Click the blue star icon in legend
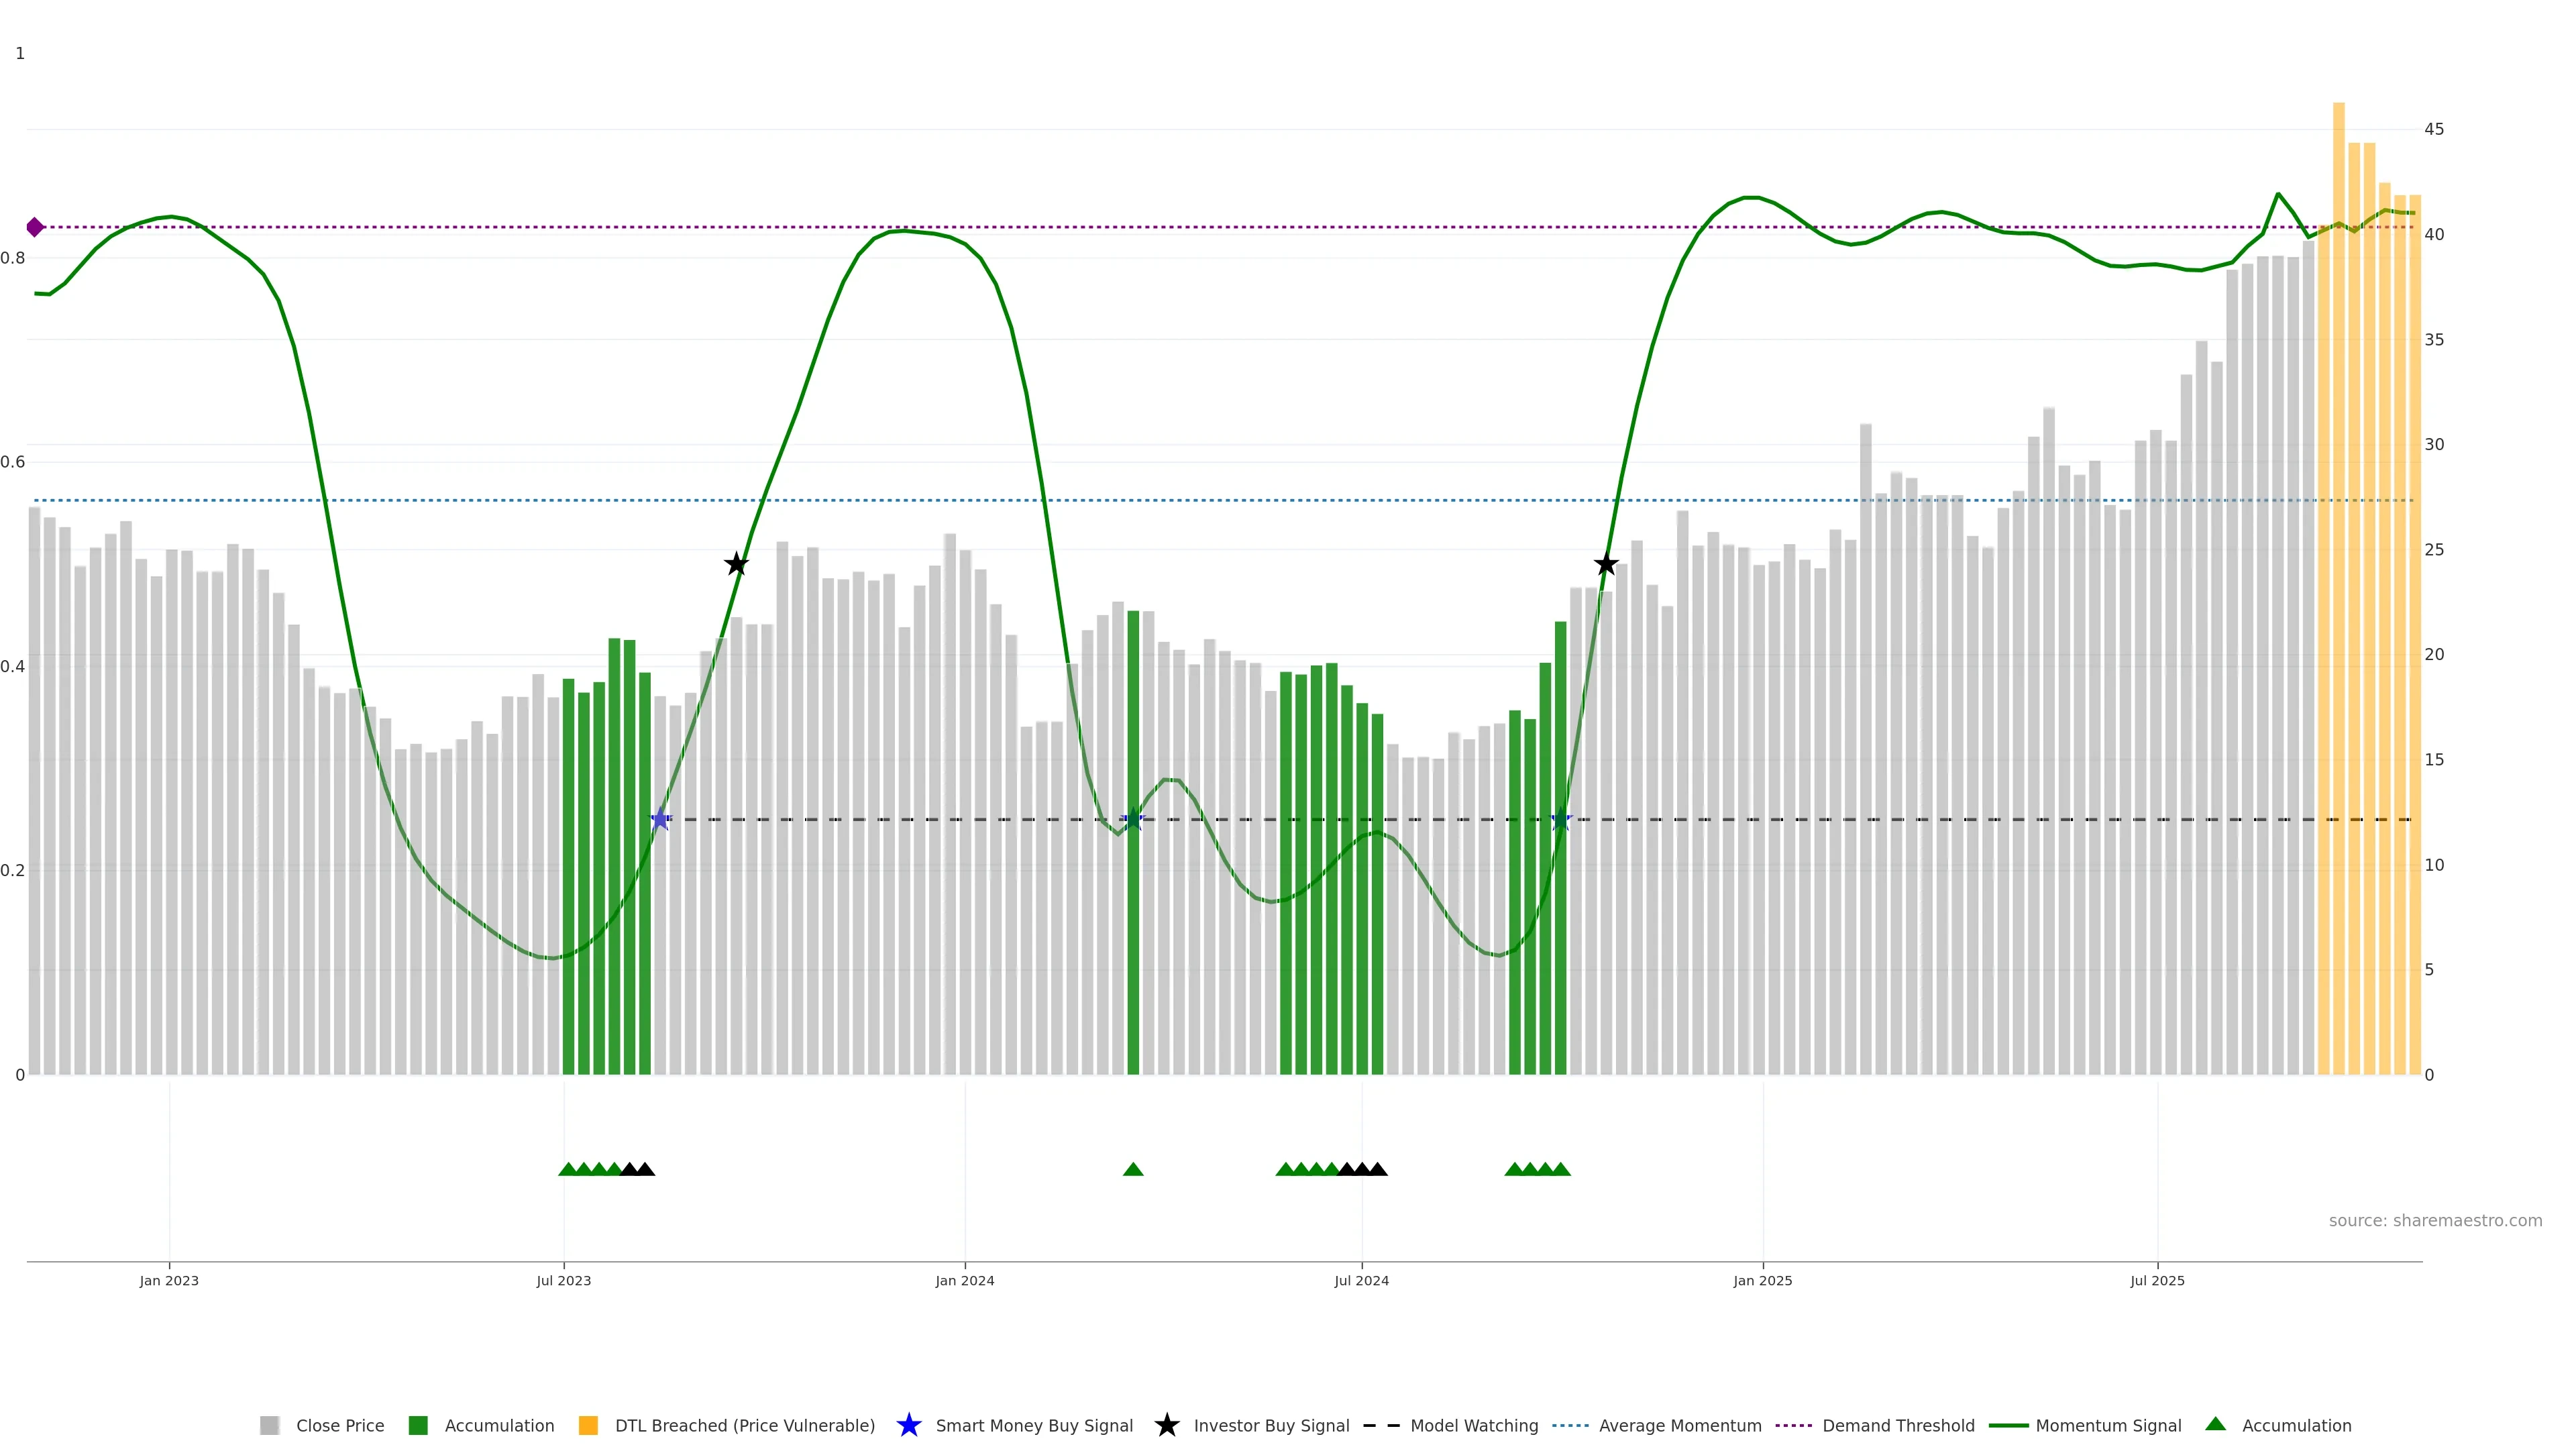The image size is (2576, 1449). pyautogui.click(x=908, y=1425)
